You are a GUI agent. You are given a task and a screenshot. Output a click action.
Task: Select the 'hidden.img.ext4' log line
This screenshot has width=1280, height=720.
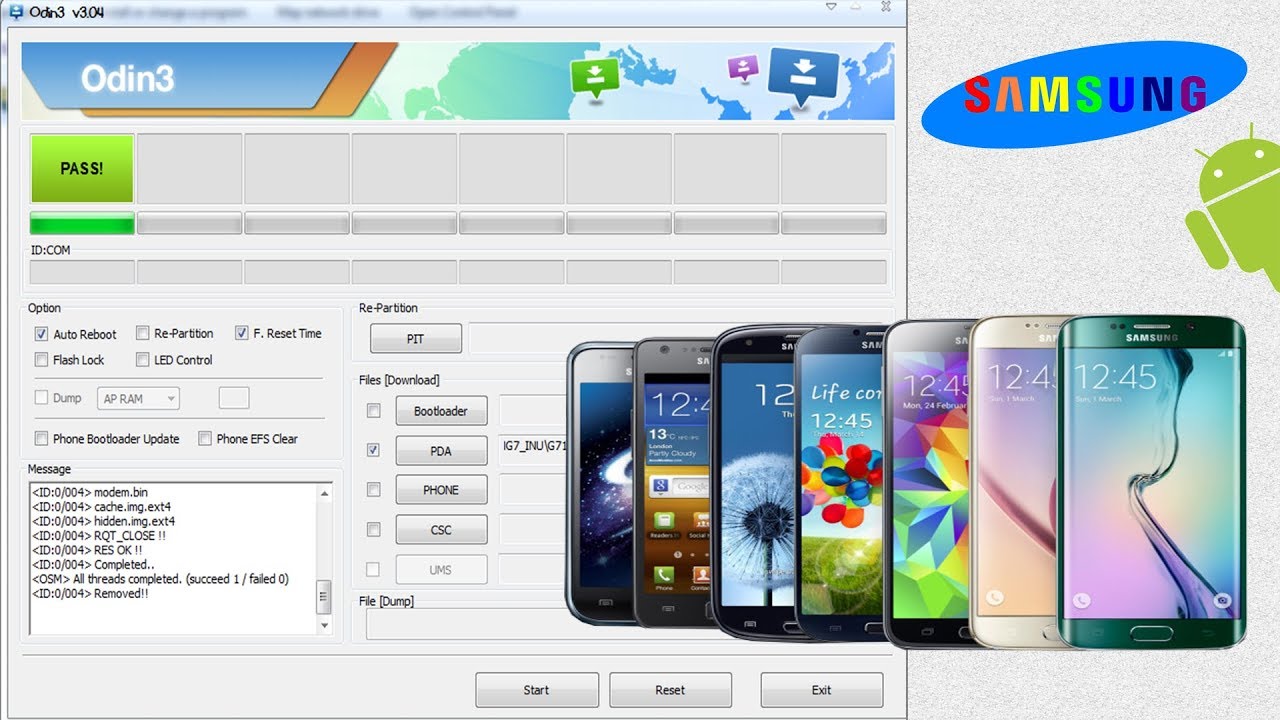point(104,521)
